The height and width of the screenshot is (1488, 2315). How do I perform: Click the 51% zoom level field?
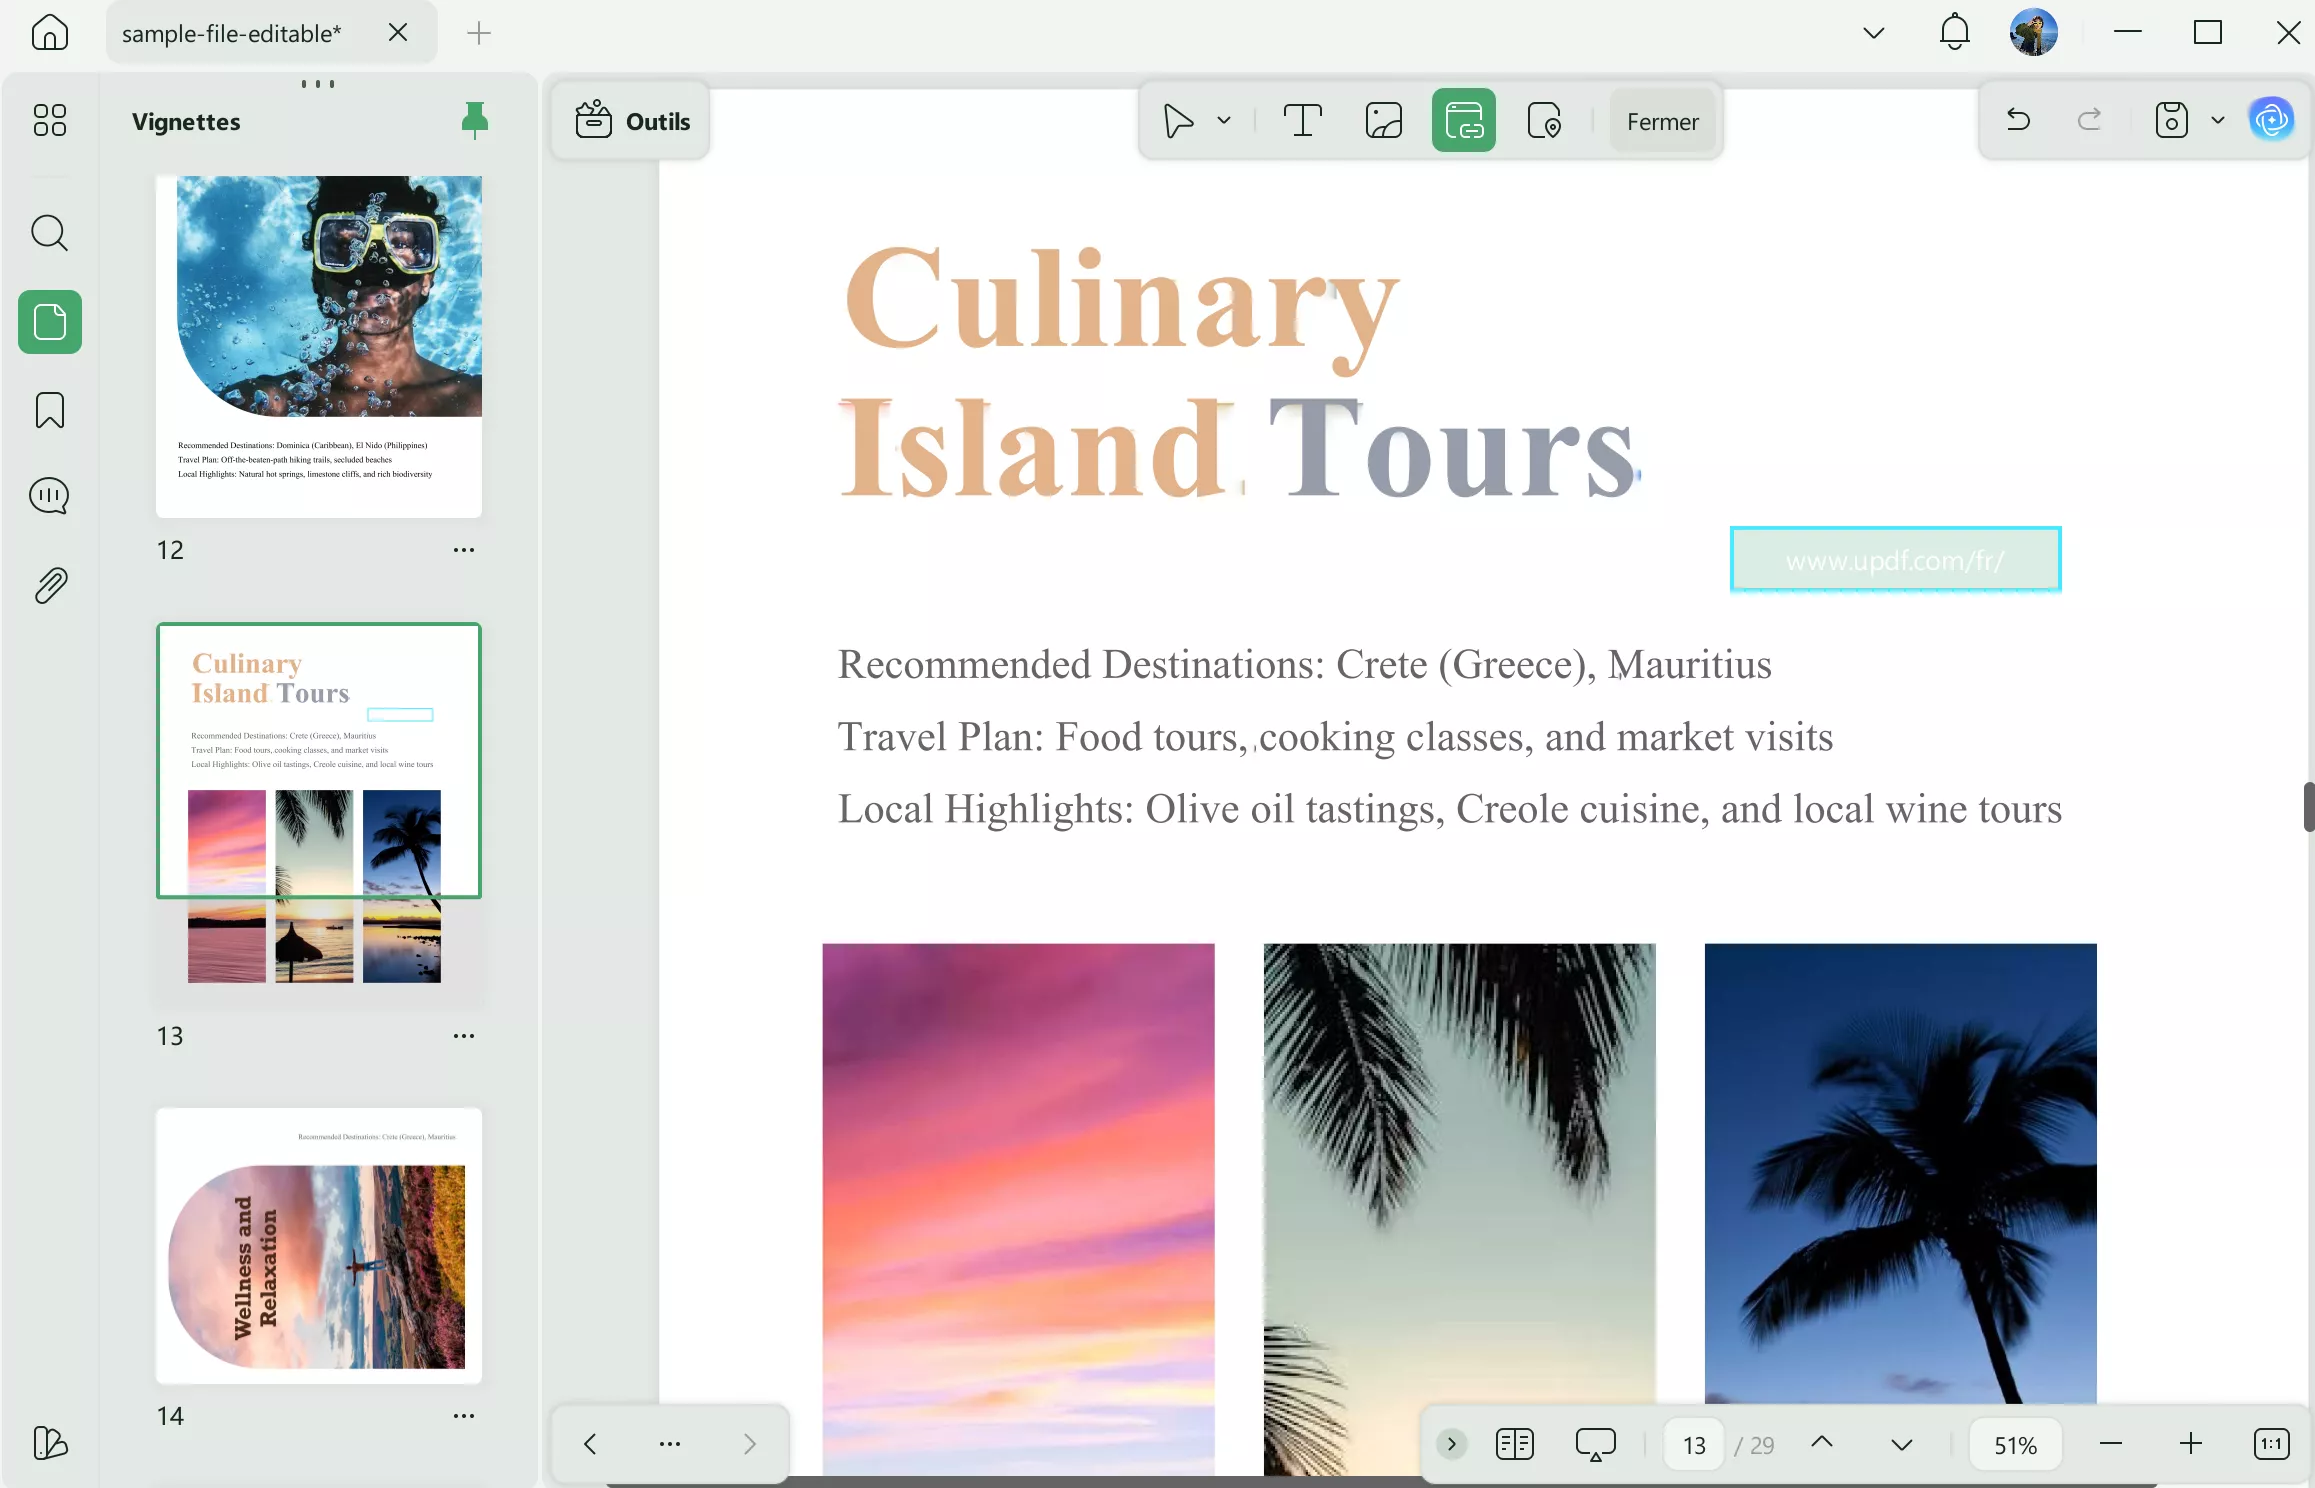(2014, 1444)
